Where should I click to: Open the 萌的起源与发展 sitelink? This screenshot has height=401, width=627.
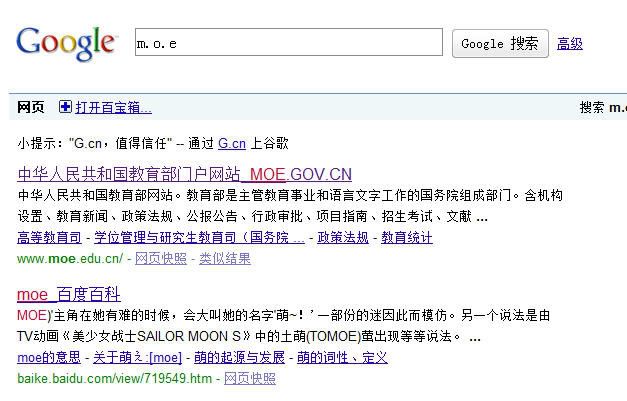(x=240, y=357)
